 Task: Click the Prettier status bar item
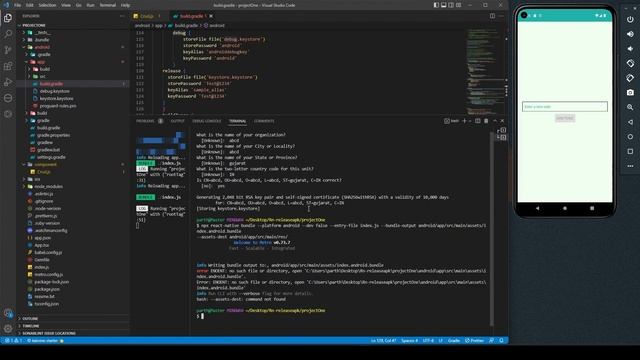(474, 340)
